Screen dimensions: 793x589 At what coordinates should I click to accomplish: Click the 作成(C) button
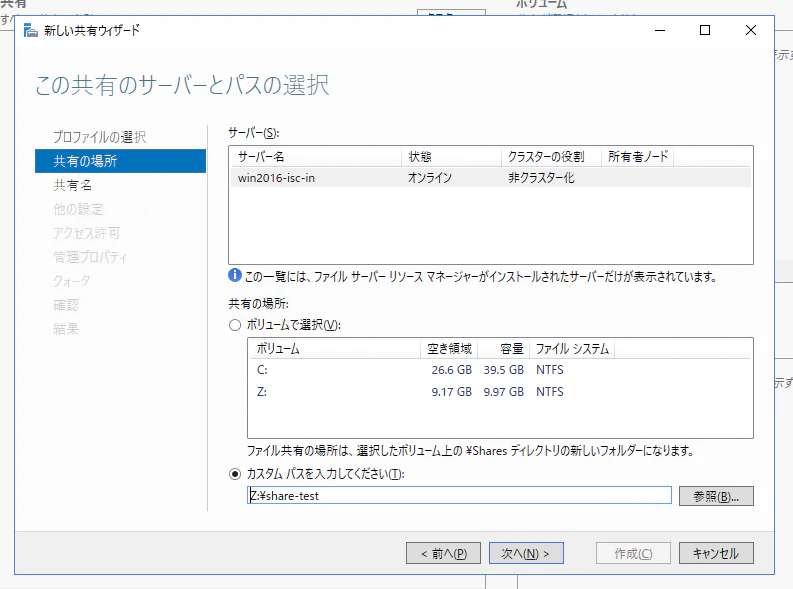(x=633, y=553)
